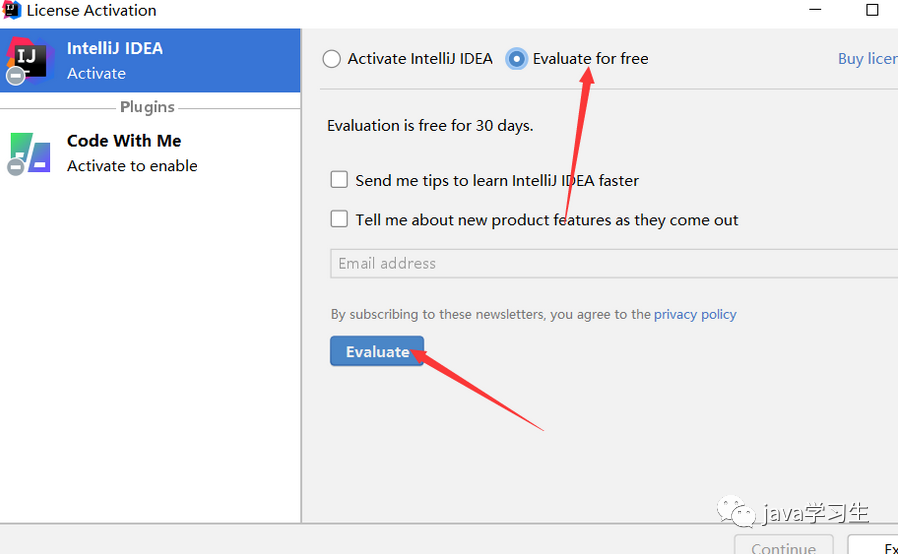Maximize the License Activation window
This screenshot has width=898, height=554.
coord(872,10)
